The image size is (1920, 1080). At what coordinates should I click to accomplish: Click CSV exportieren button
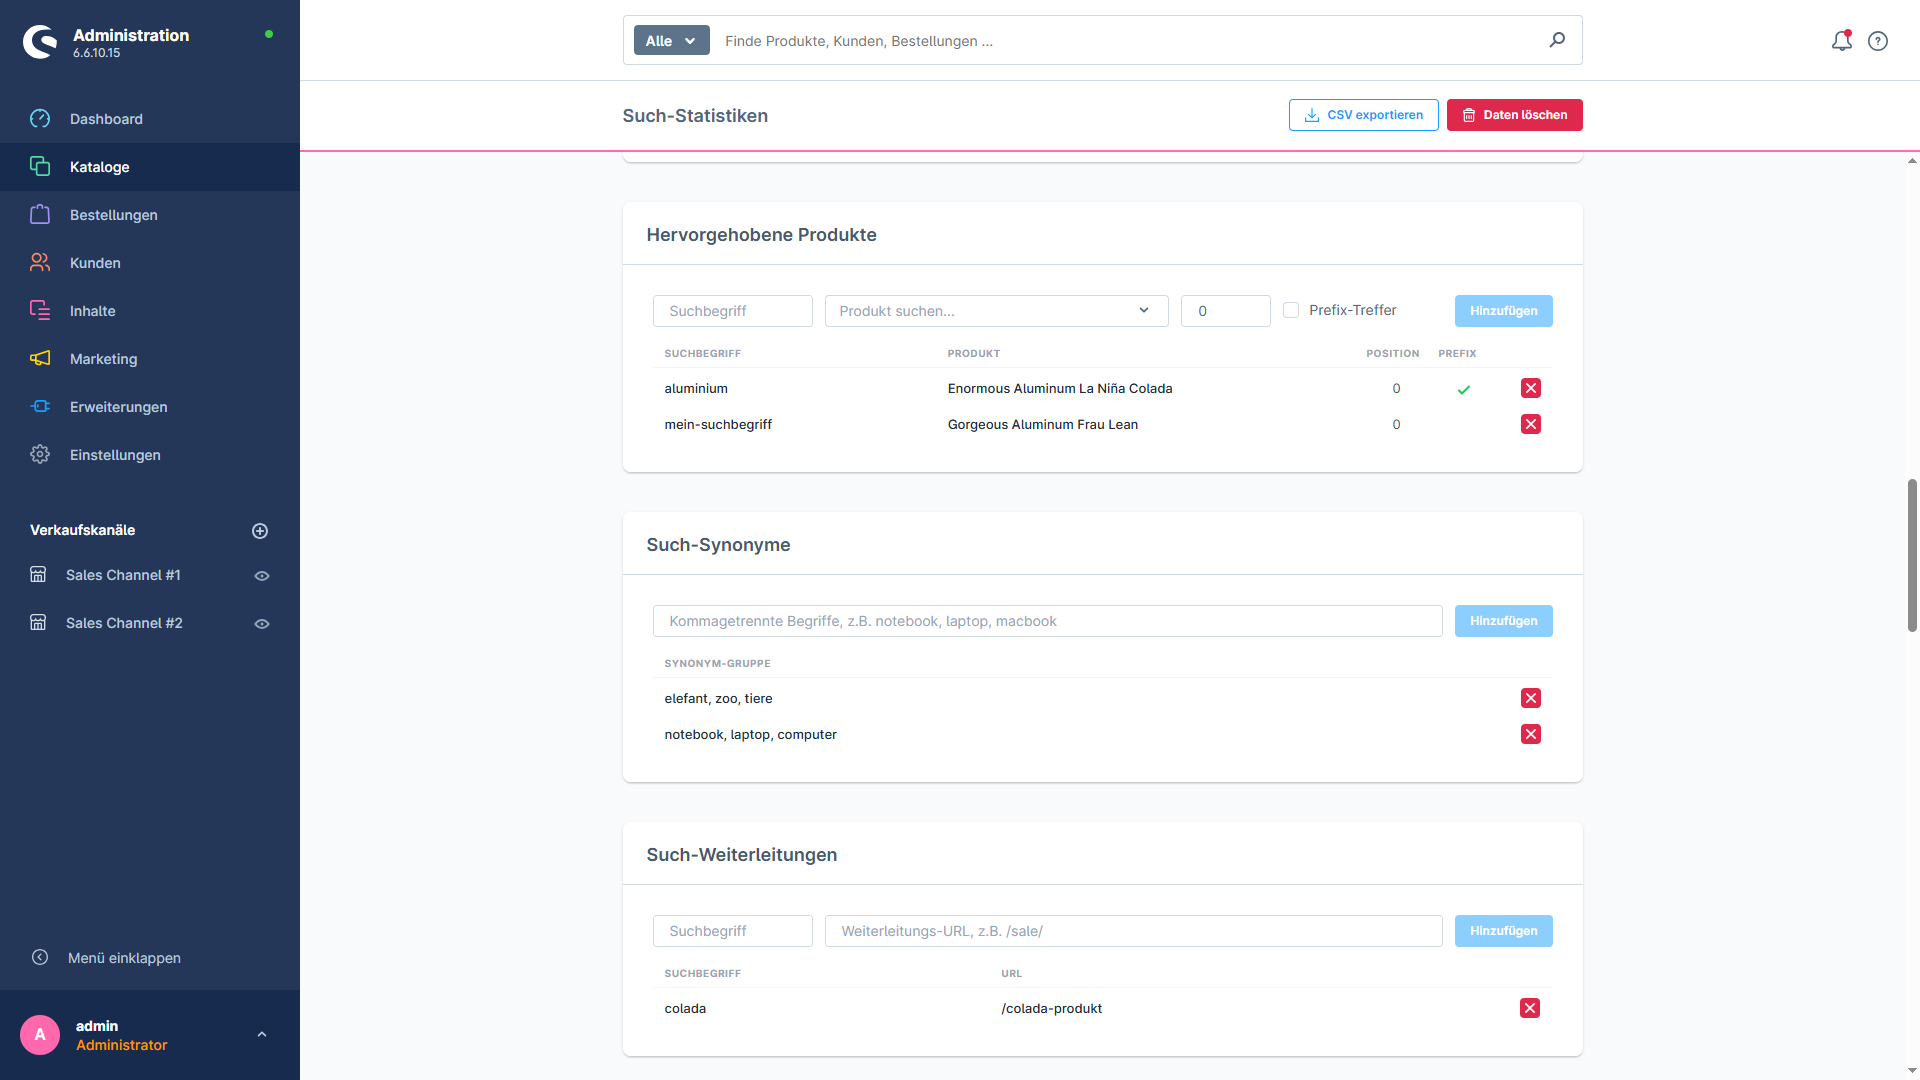1363,115
